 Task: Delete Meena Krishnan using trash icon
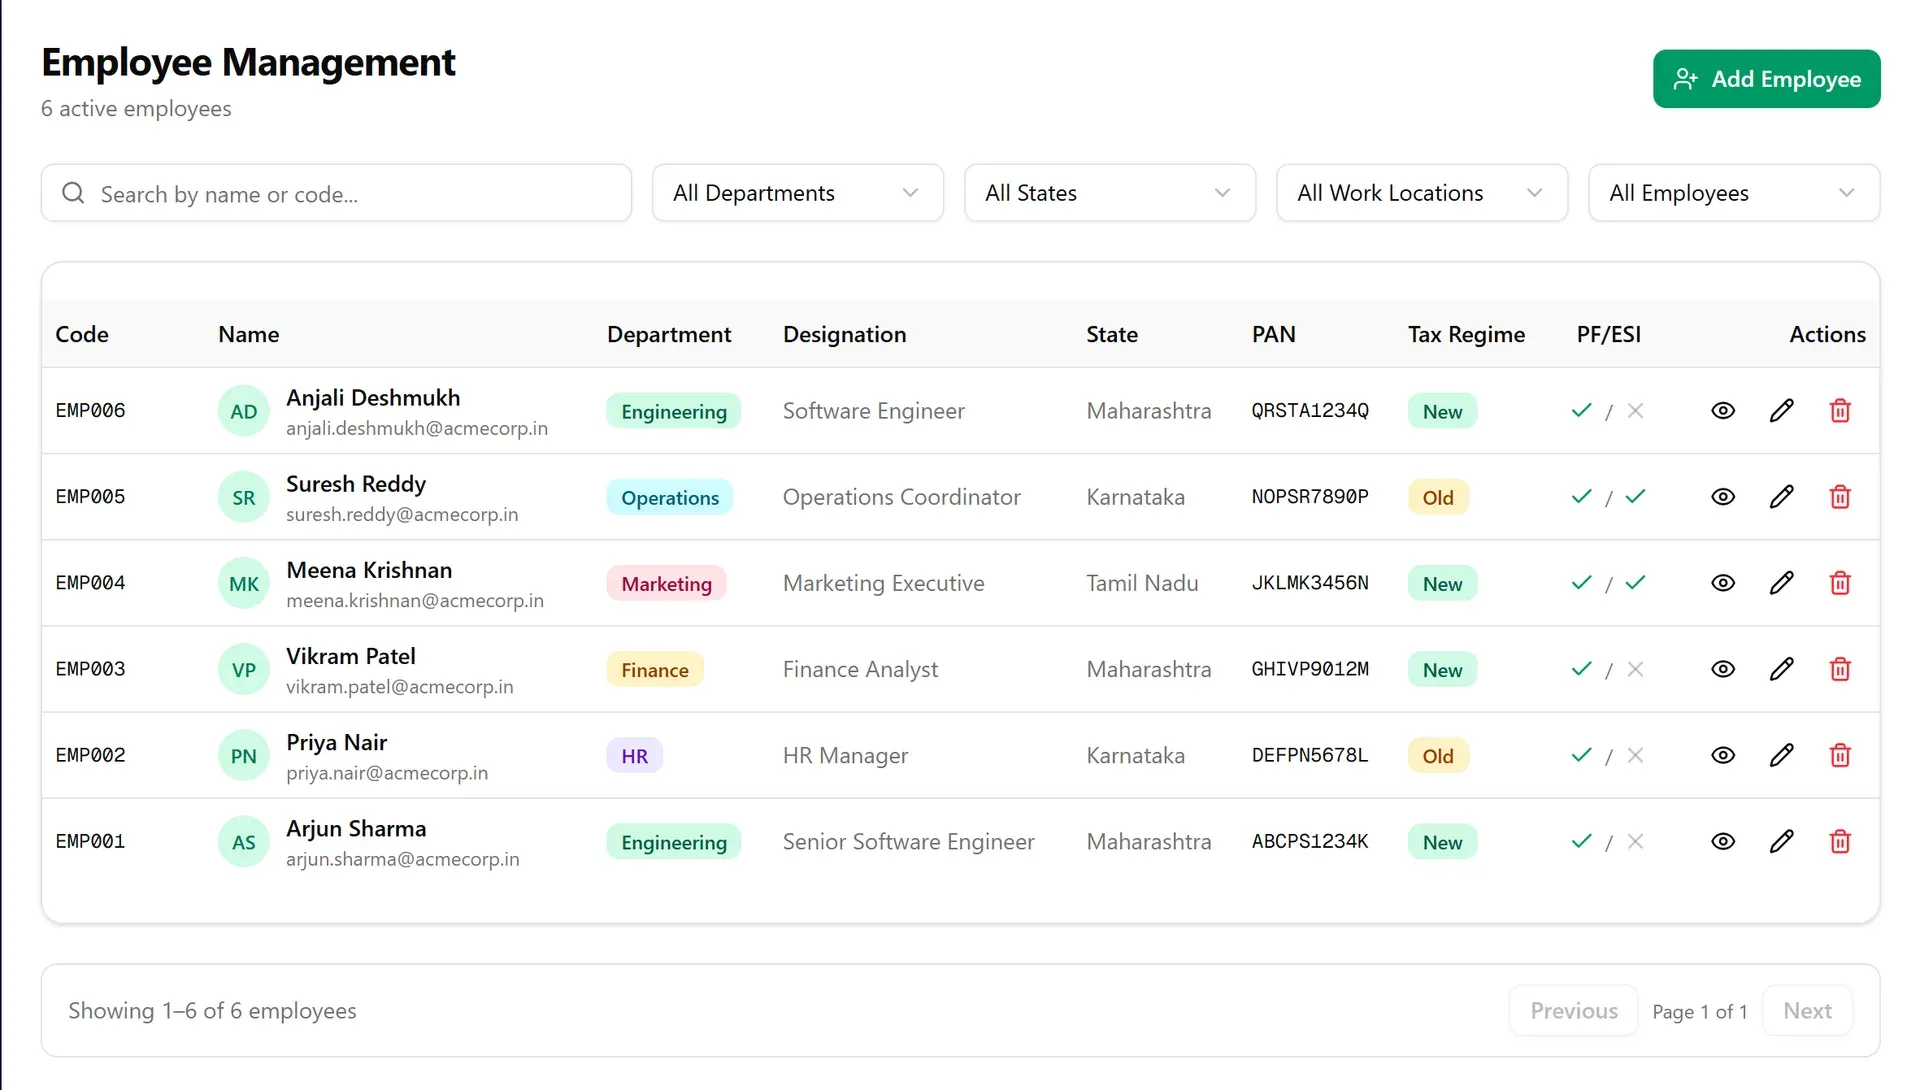1840,583
